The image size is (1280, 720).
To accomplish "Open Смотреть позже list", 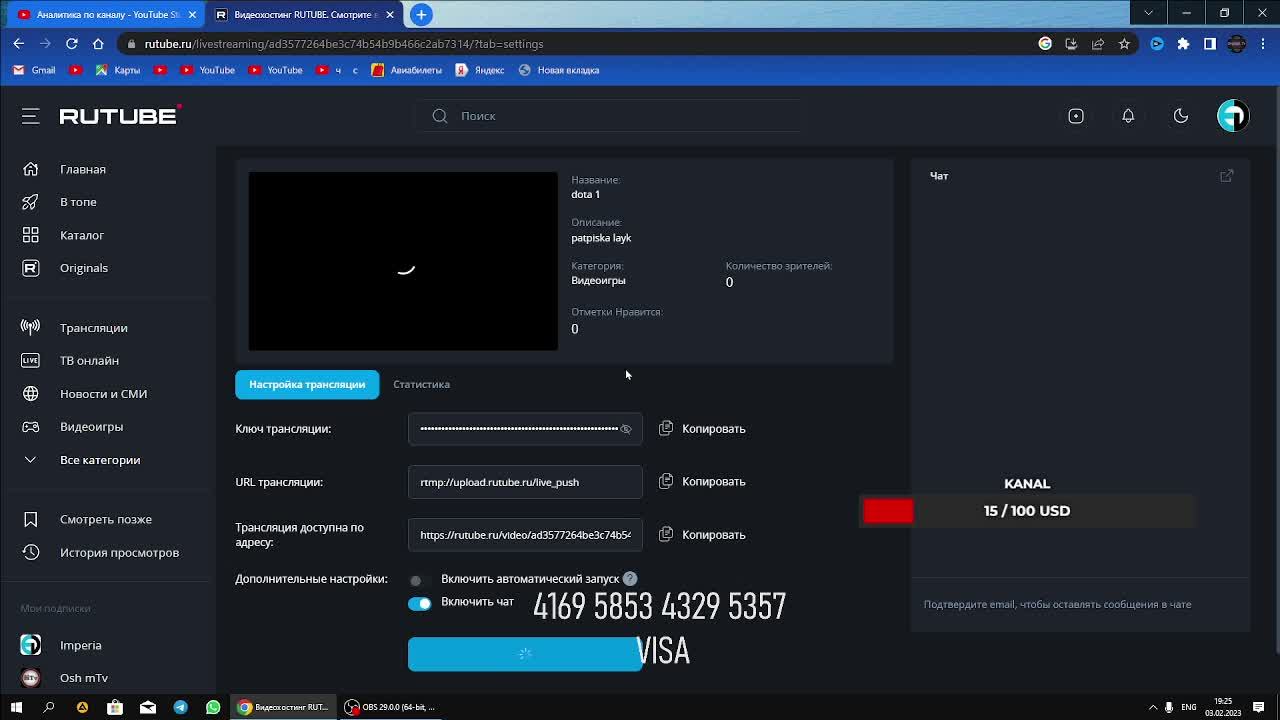I will pos(106,519).
